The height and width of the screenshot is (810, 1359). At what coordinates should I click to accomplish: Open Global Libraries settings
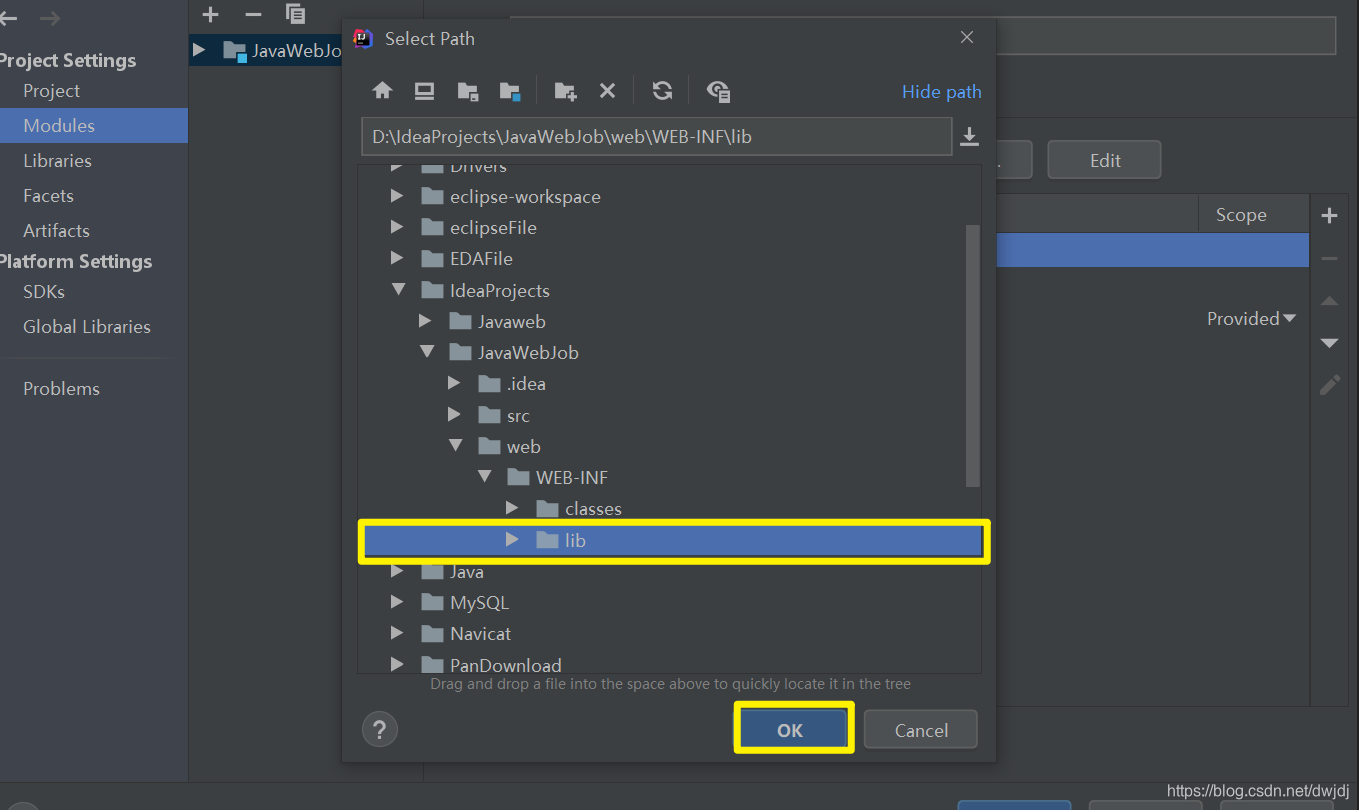pyautogui.click(x=87, y=326)
